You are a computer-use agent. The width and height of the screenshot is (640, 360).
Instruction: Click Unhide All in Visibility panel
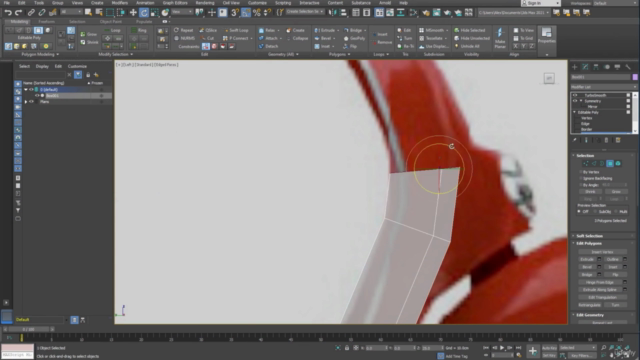467,46
